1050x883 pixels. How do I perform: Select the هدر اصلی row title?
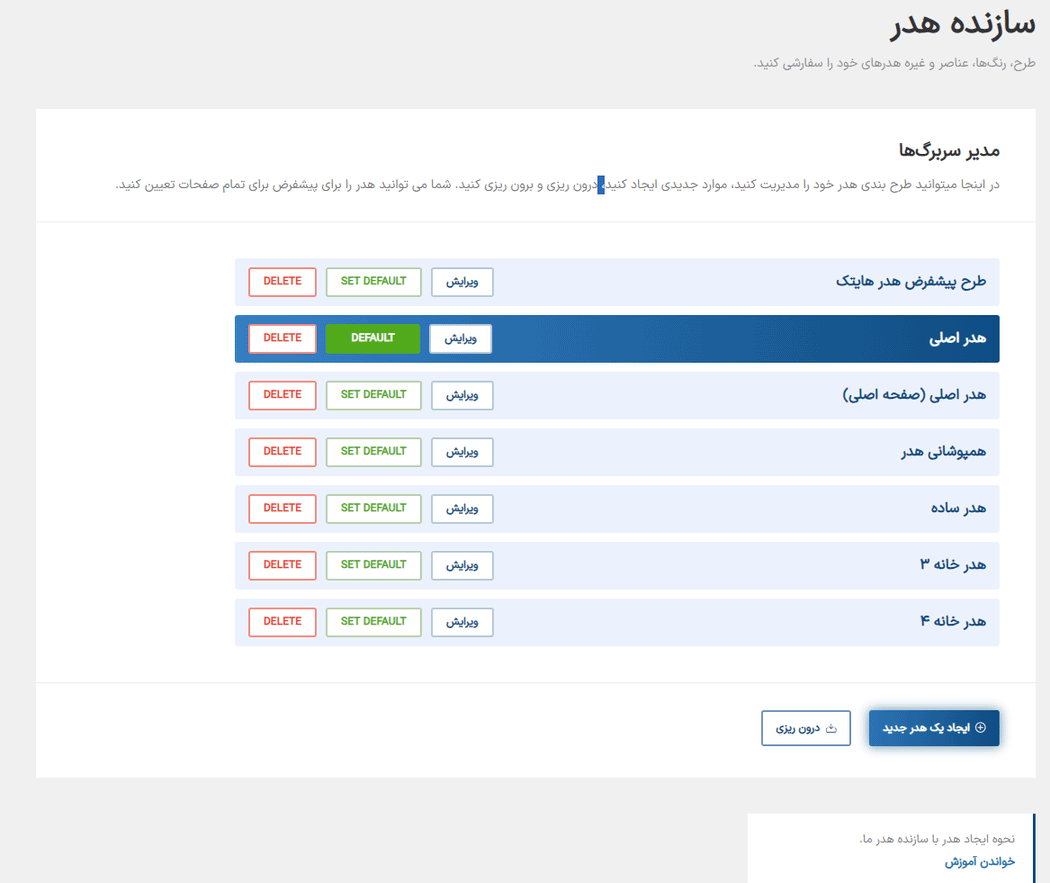point(958,339)
